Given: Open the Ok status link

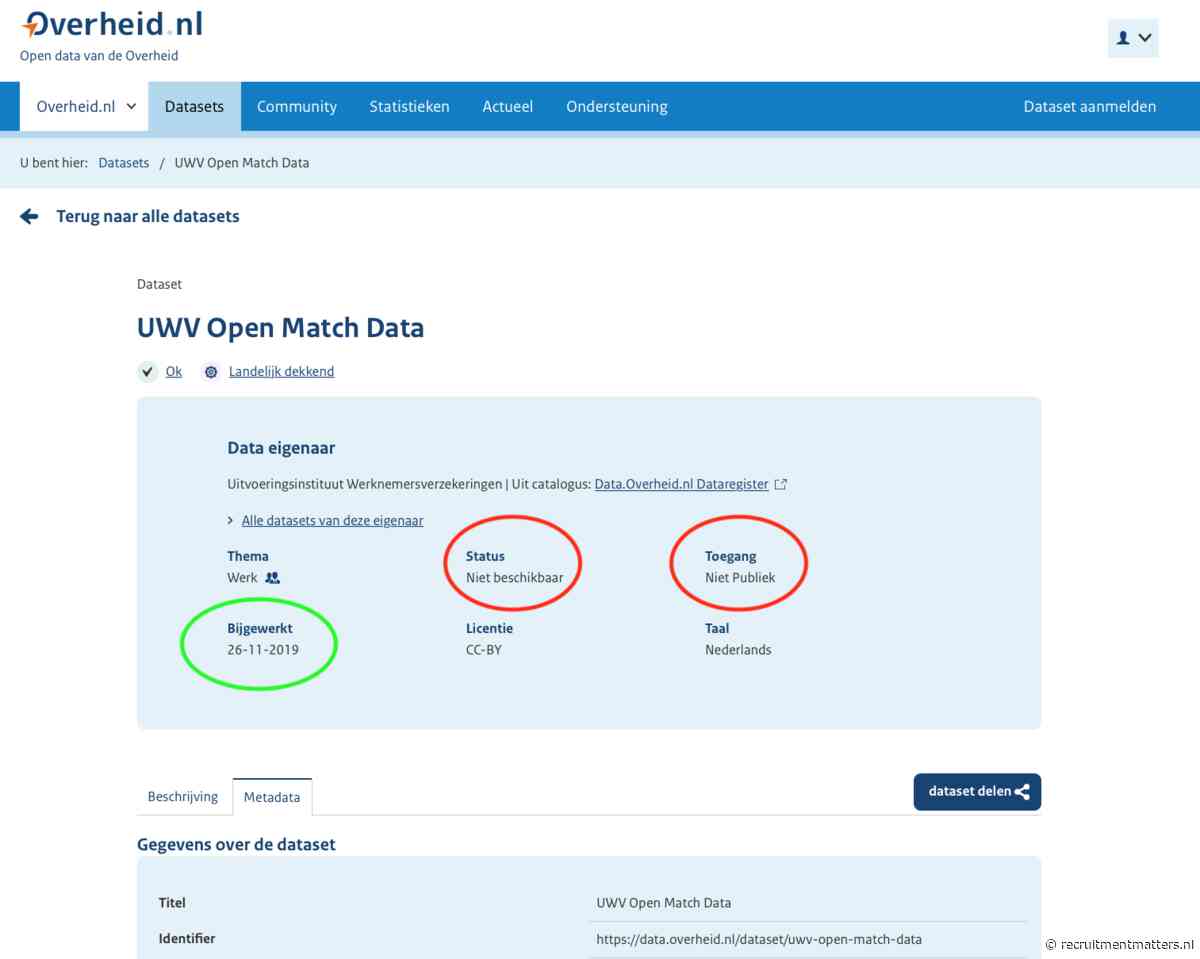Looking at the screenshot, I should point(174,372).
